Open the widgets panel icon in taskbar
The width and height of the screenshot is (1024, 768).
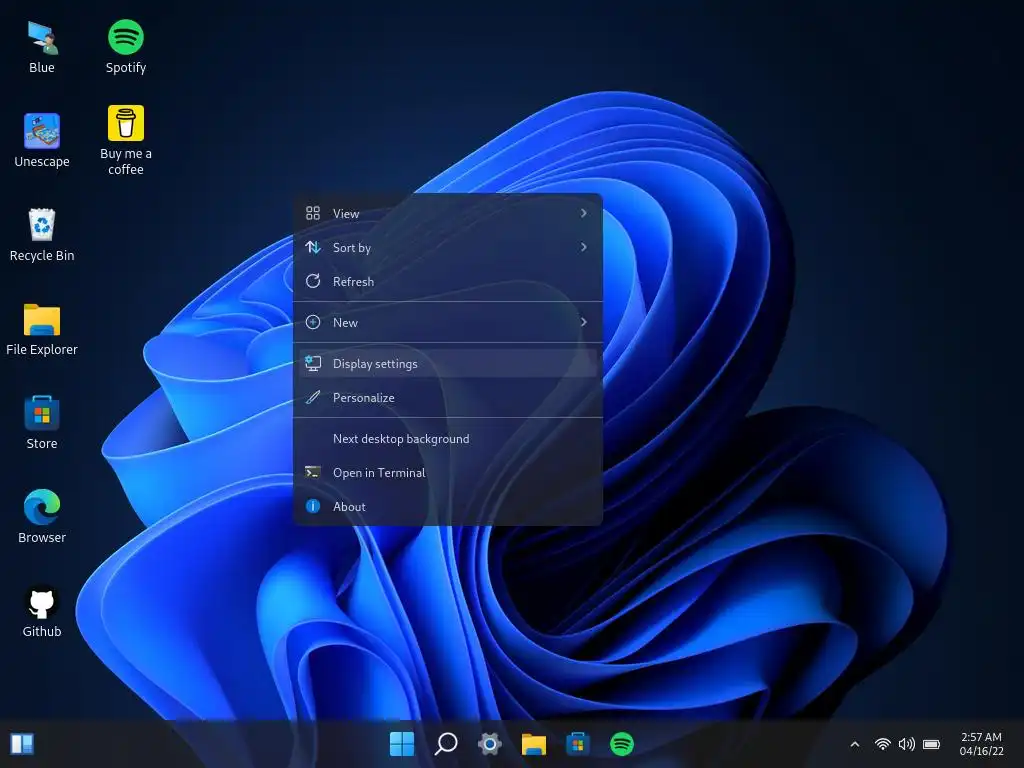pyautogui.click(x=22, y=744)
